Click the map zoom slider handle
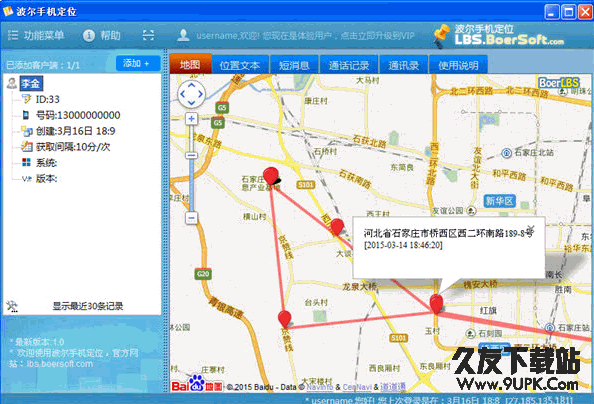Viewport: 594px width, 404px height. [x=191, y=155]
